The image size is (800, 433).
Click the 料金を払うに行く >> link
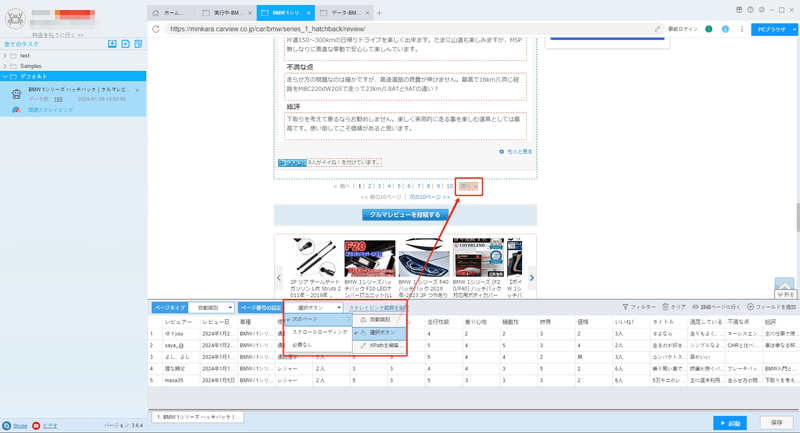click(58, 35)
